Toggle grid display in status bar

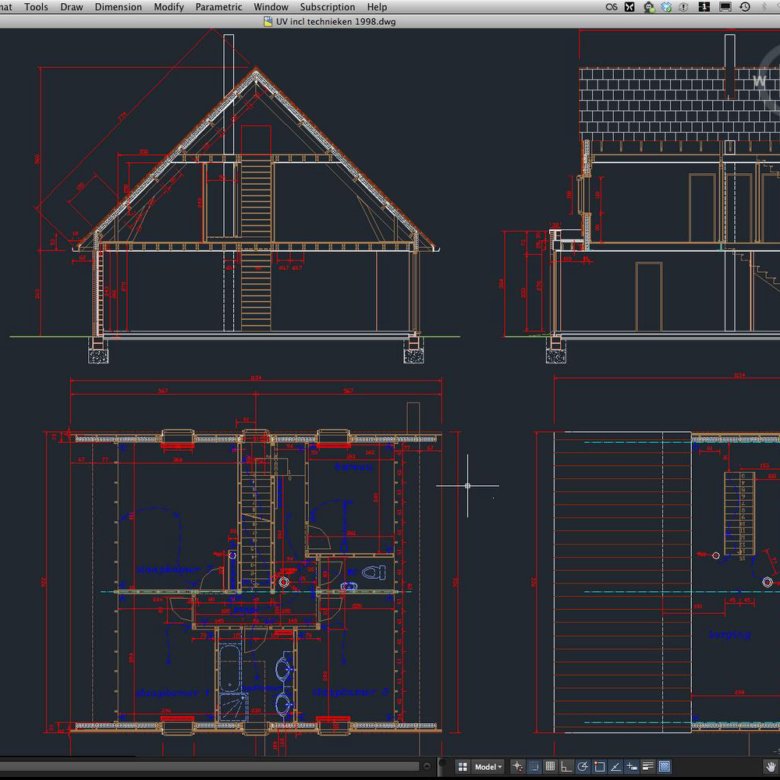point(550,767)
